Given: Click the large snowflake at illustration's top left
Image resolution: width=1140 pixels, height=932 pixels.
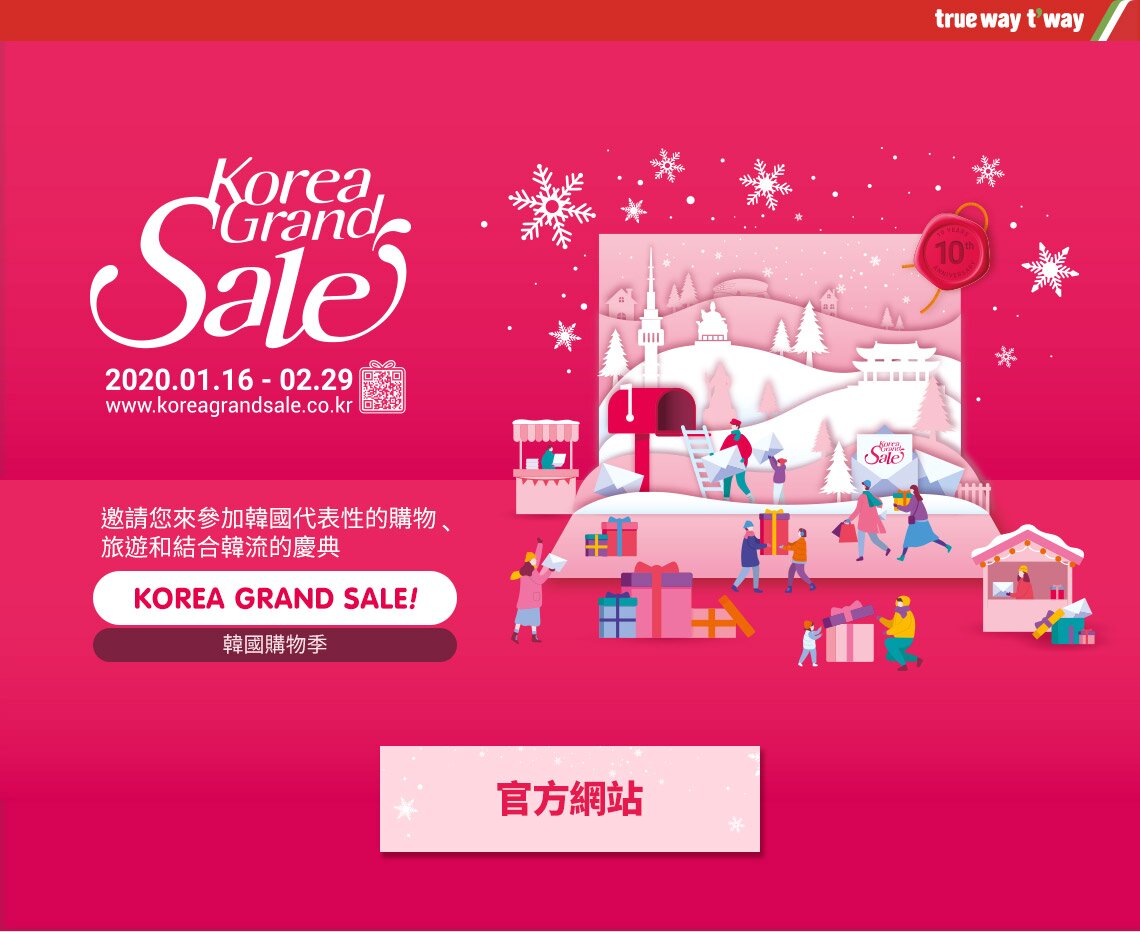Looking at the screenshot, I should coord(552,206).
